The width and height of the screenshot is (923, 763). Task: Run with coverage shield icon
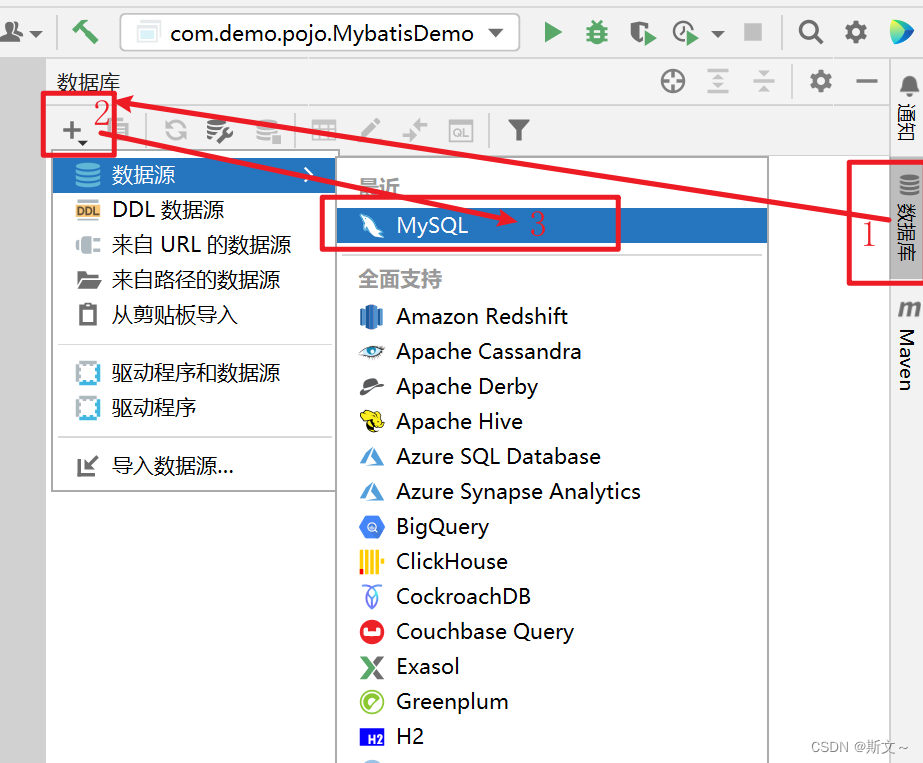click(642, 33)
